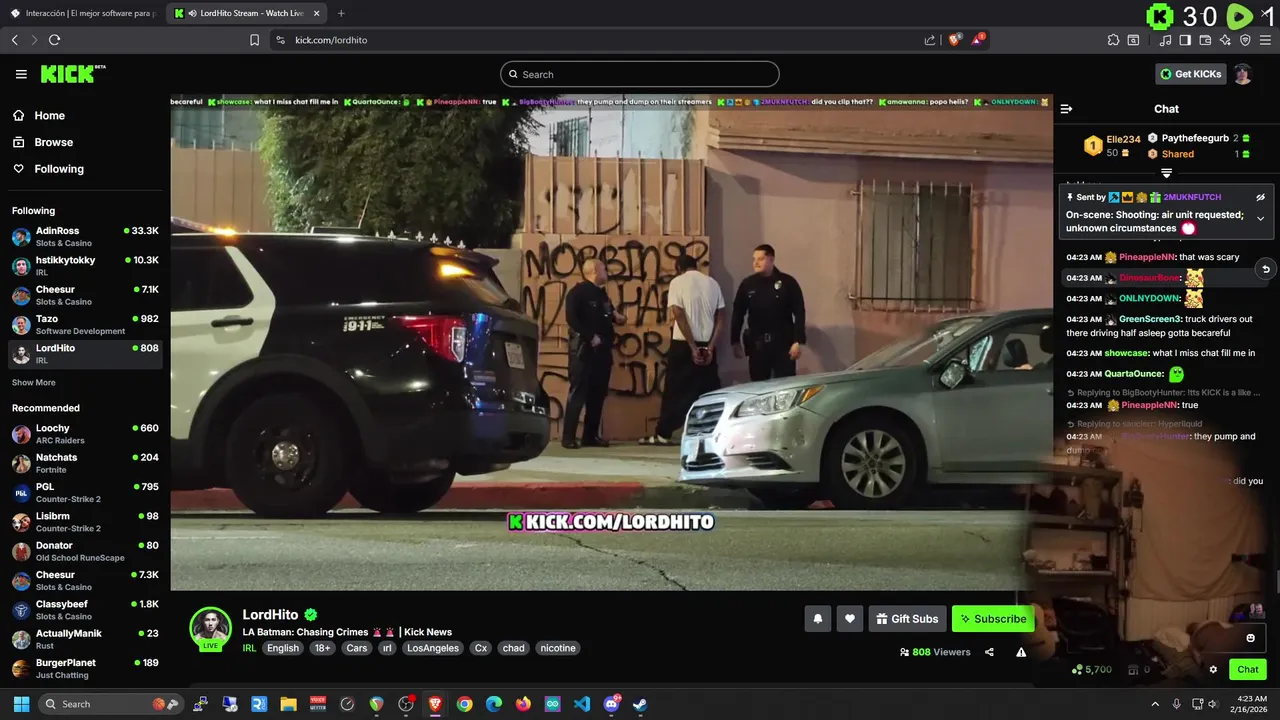1280x720 pixels.
Task: Send message with green Chat button
Action: point(1248,670)
